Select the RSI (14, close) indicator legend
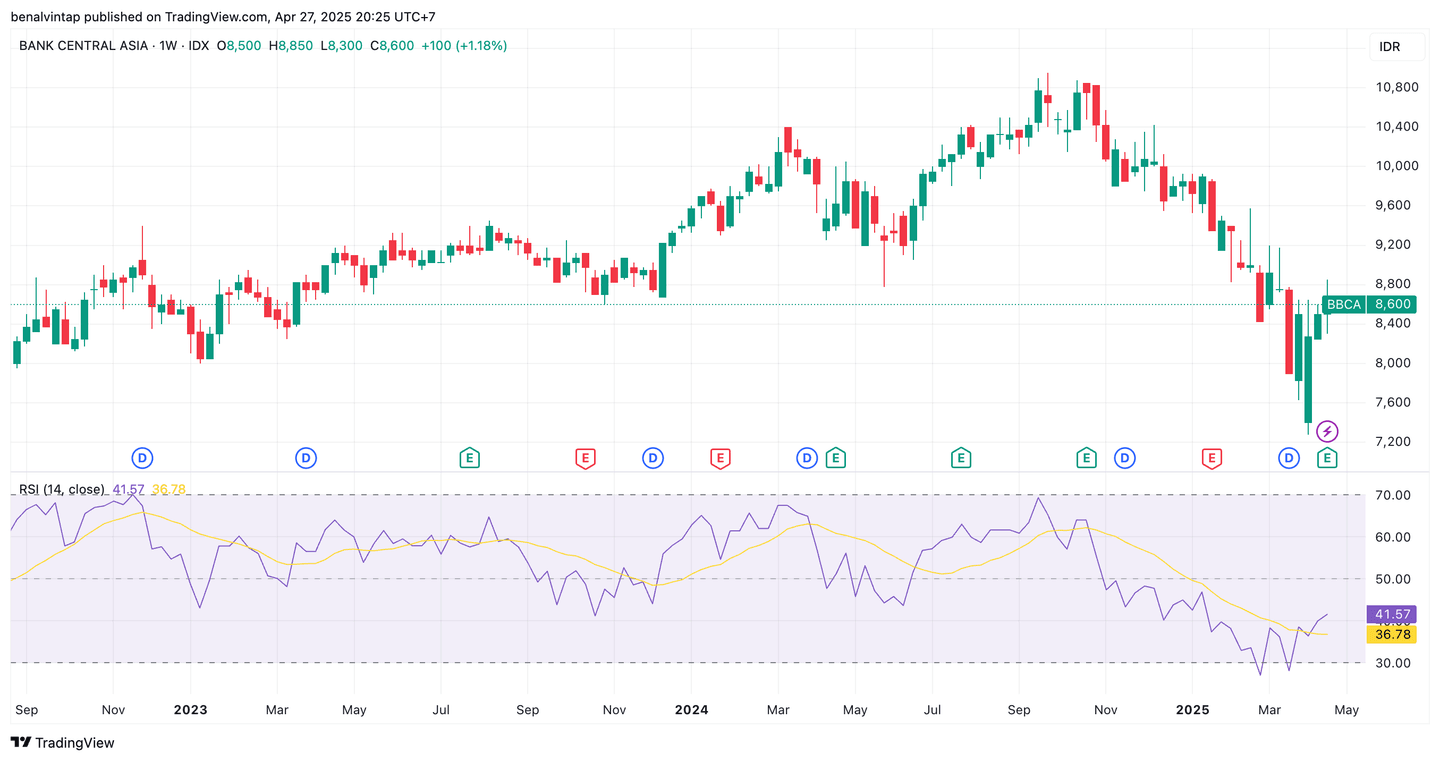This screenshot has width=1440, height=761. pos(61,489)
